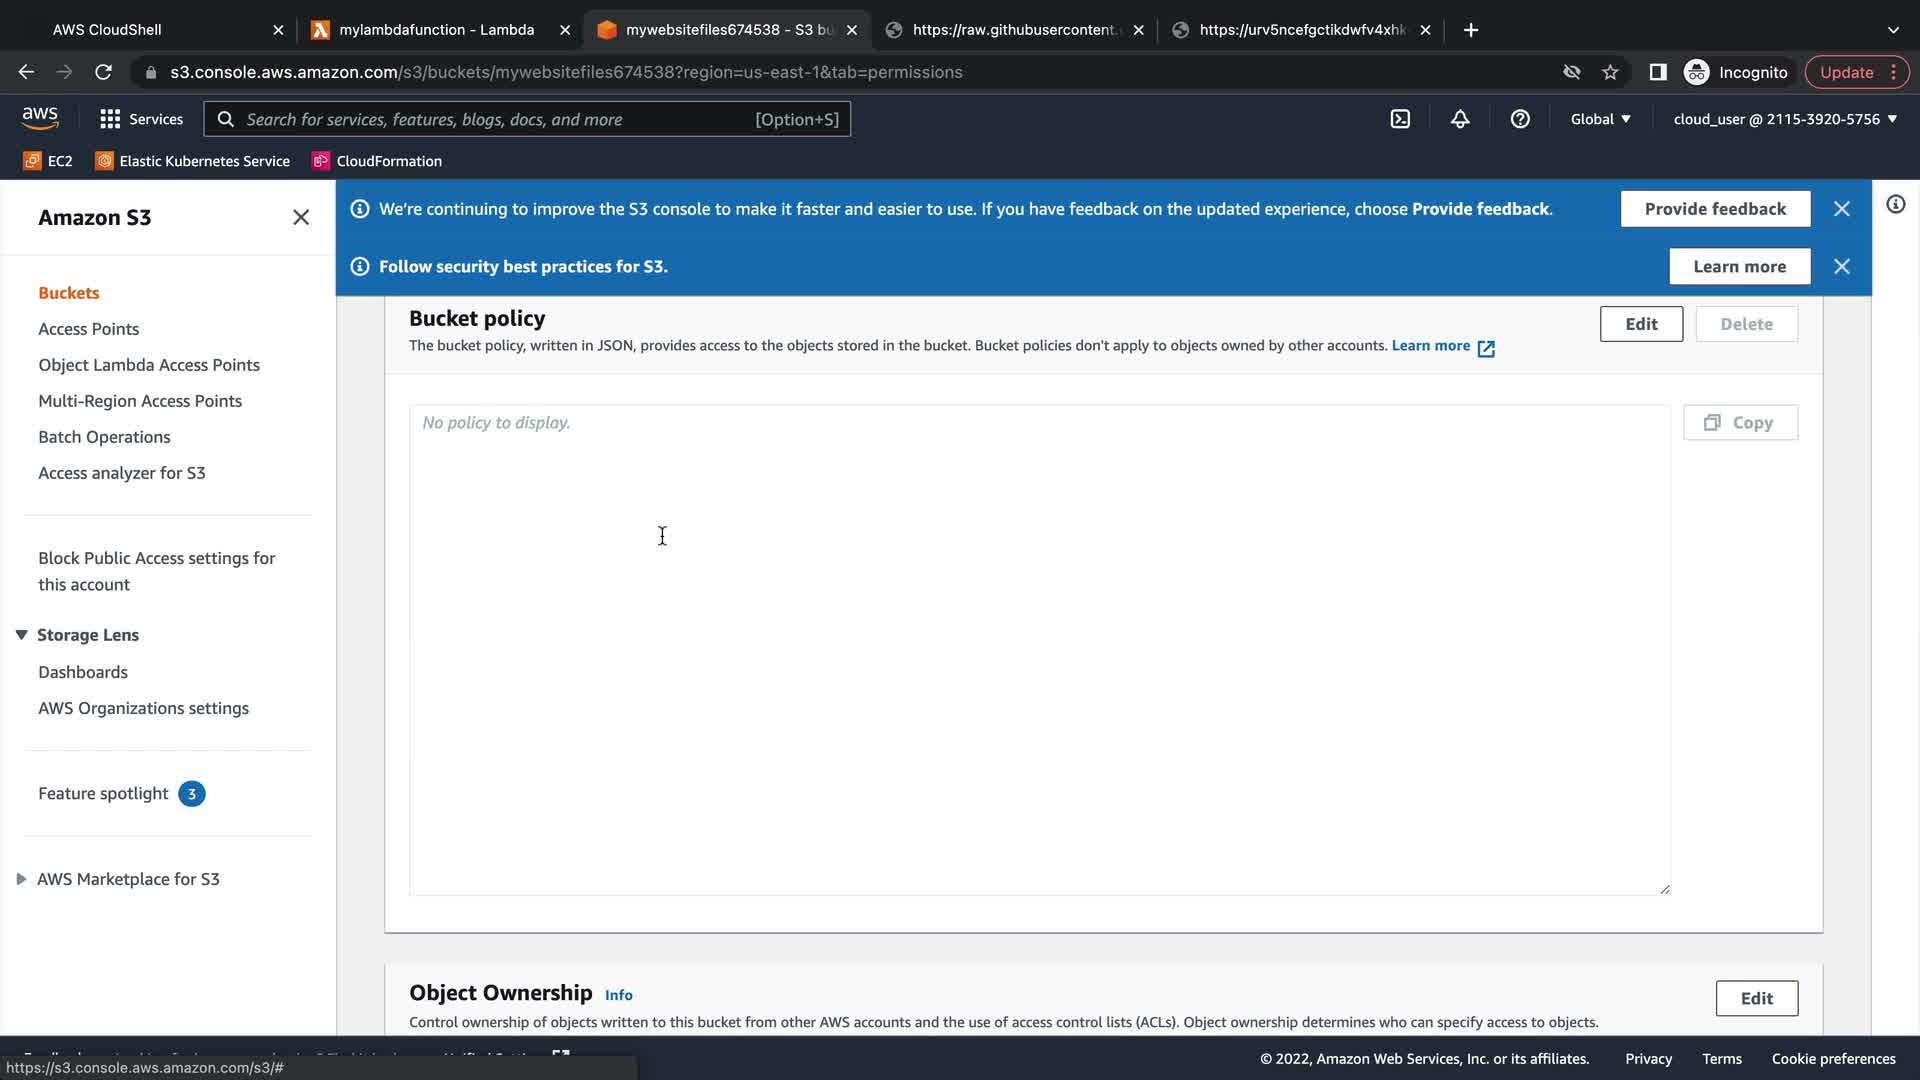Collapse the Storage Lens section
This screenshot has height=1080, width=1920.
coord(21,635)
